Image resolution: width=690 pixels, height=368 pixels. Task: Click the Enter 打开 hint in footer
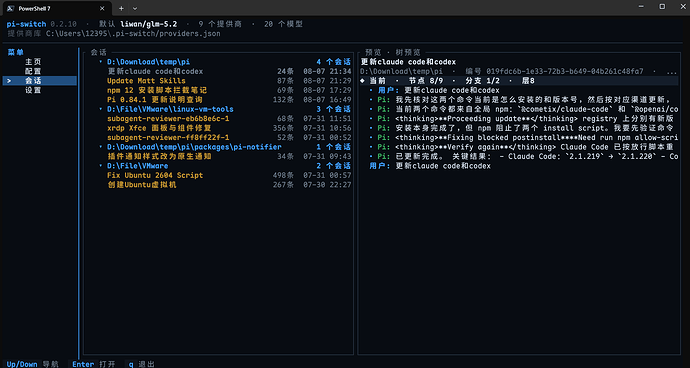94,364
